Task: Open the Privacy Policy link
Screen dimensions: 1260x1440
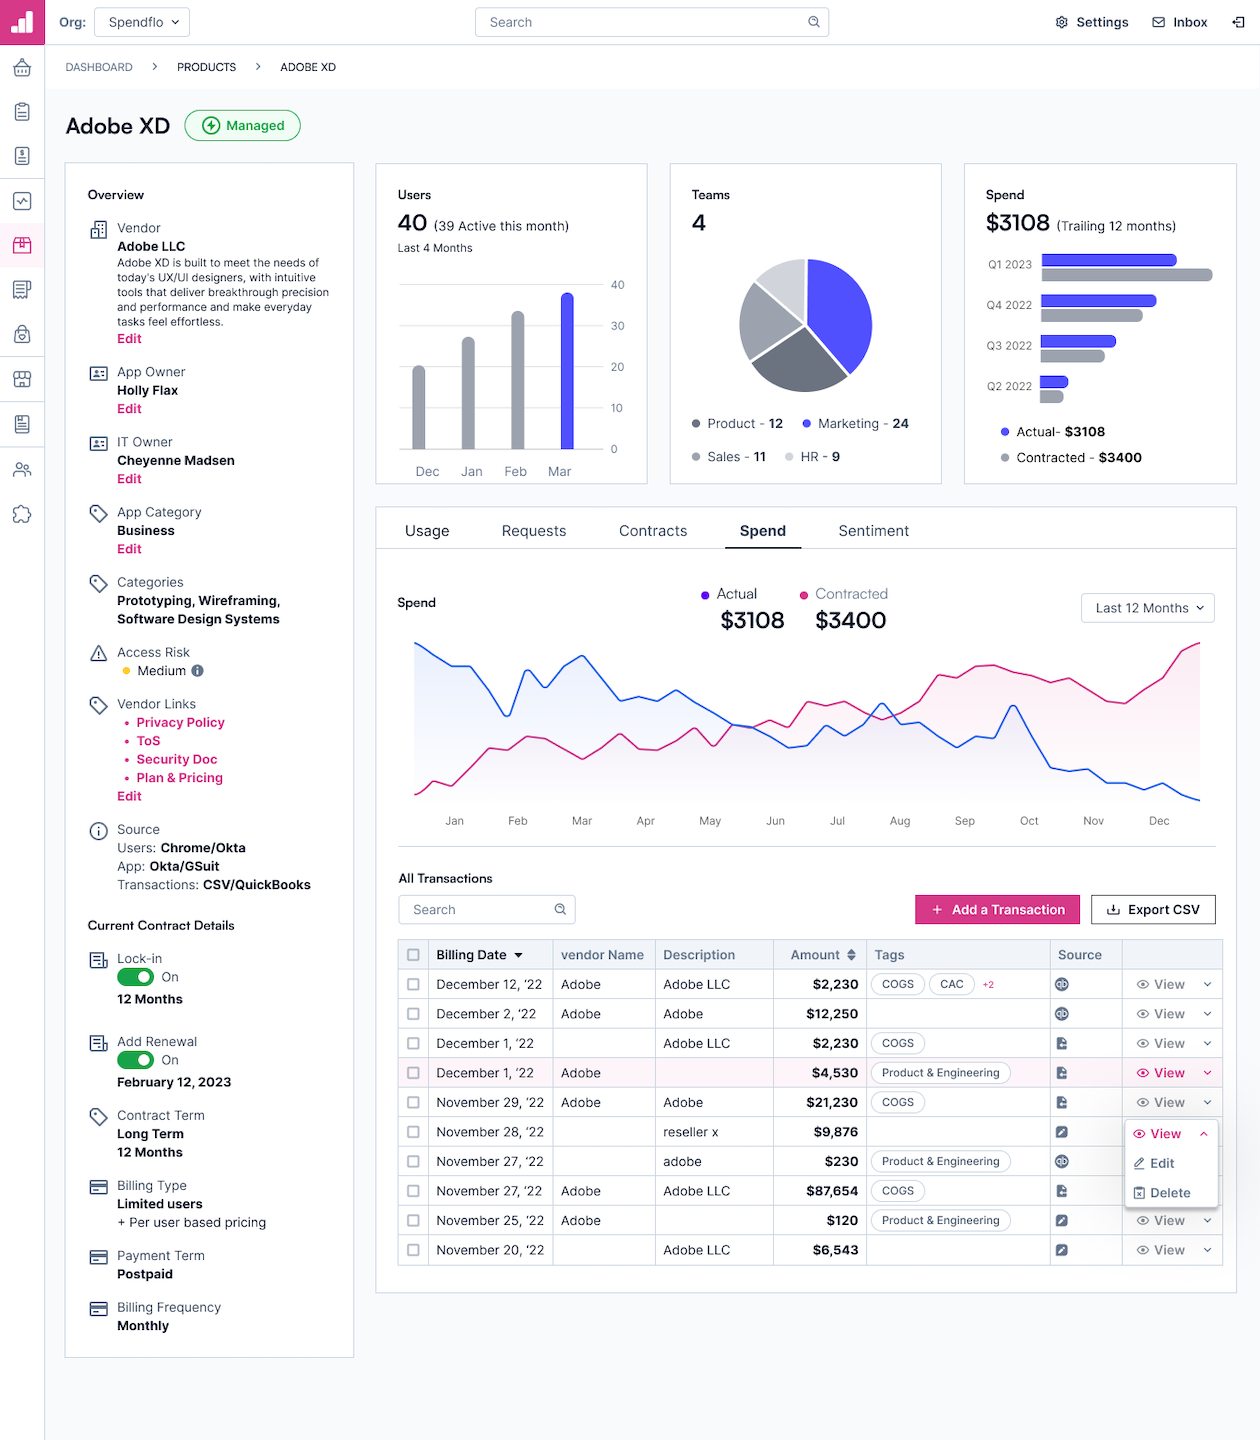Action: (x=180, y=722)
